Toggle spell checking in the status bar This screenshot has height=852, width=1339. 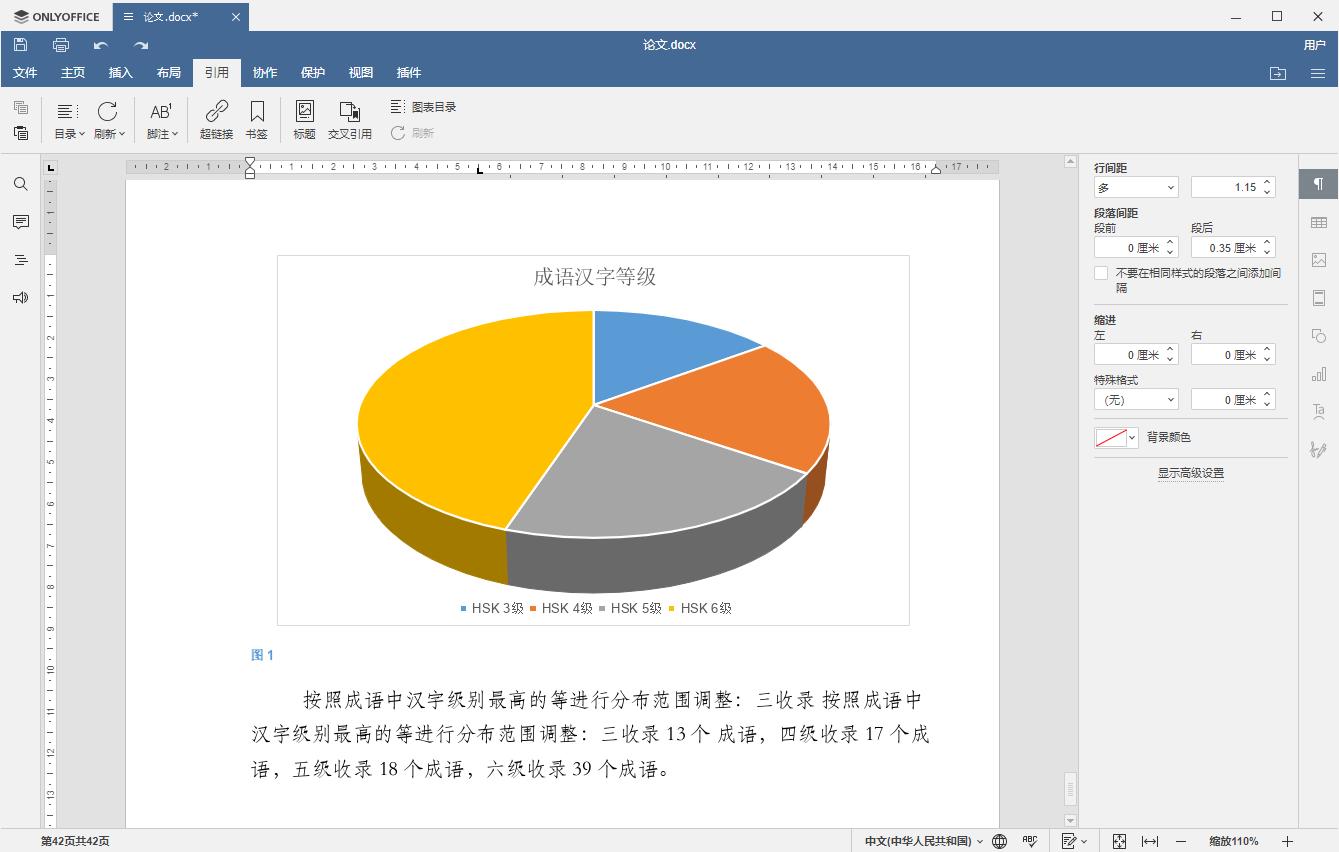click(x=1029, y=841)
